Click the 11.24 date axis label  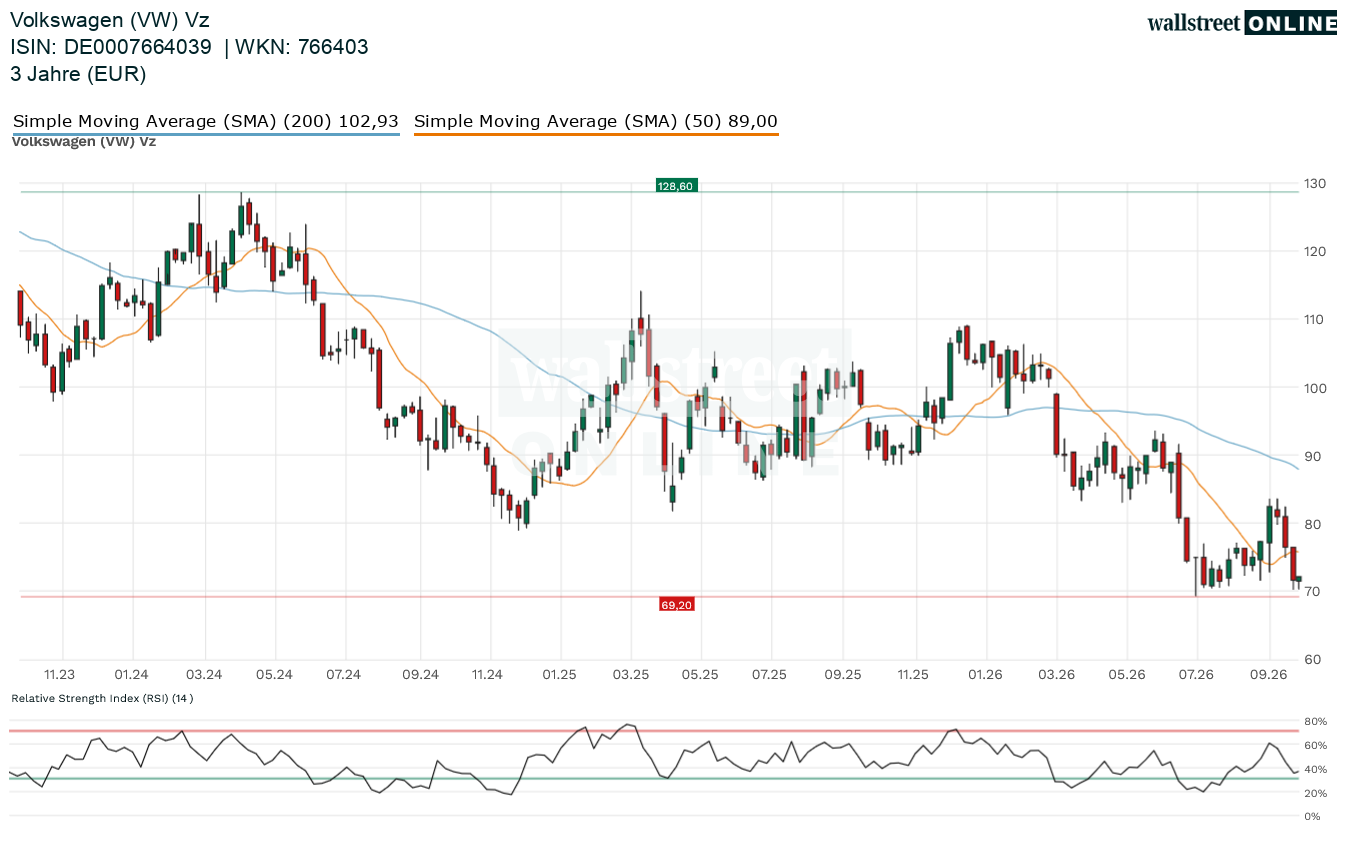point(487,675)
